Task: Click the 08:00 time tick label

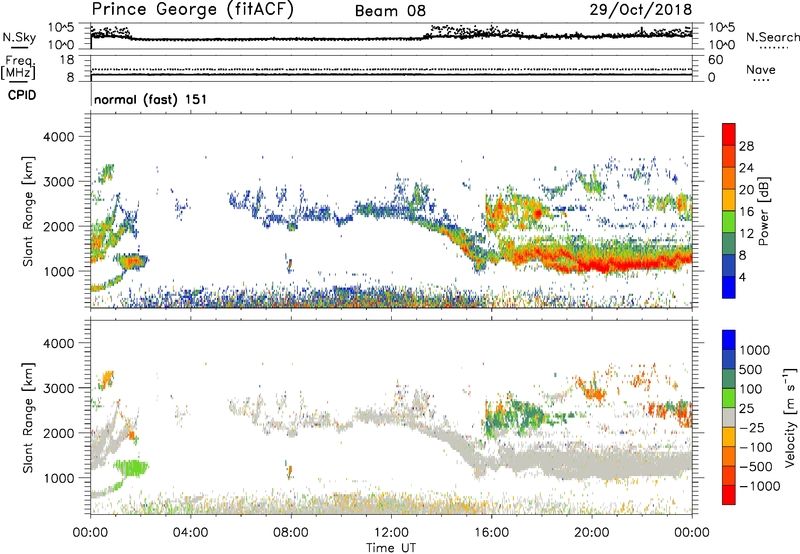Action: (291, 533)
